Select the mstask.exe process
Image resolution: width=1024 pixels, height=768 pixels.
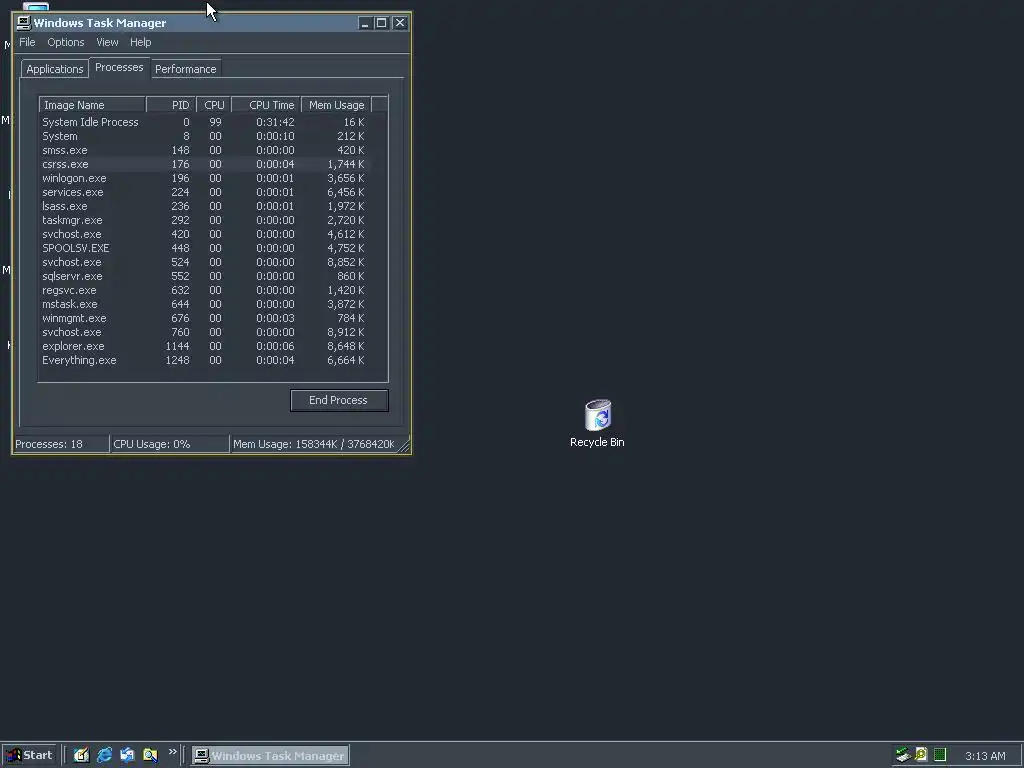204,304
